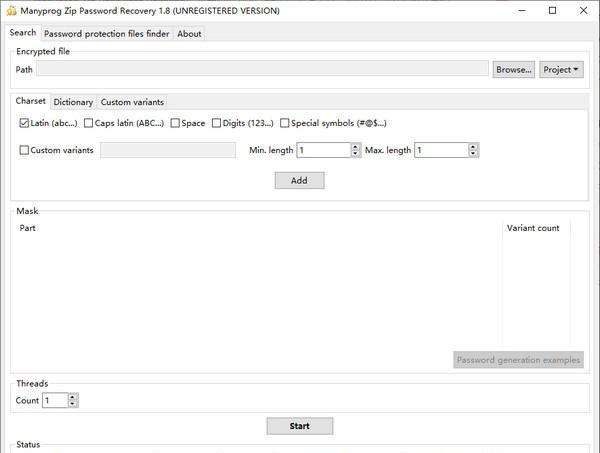Click the Start button
This screenshot has width=600, height=453.
pyautogui.click(x=300, y=426)
